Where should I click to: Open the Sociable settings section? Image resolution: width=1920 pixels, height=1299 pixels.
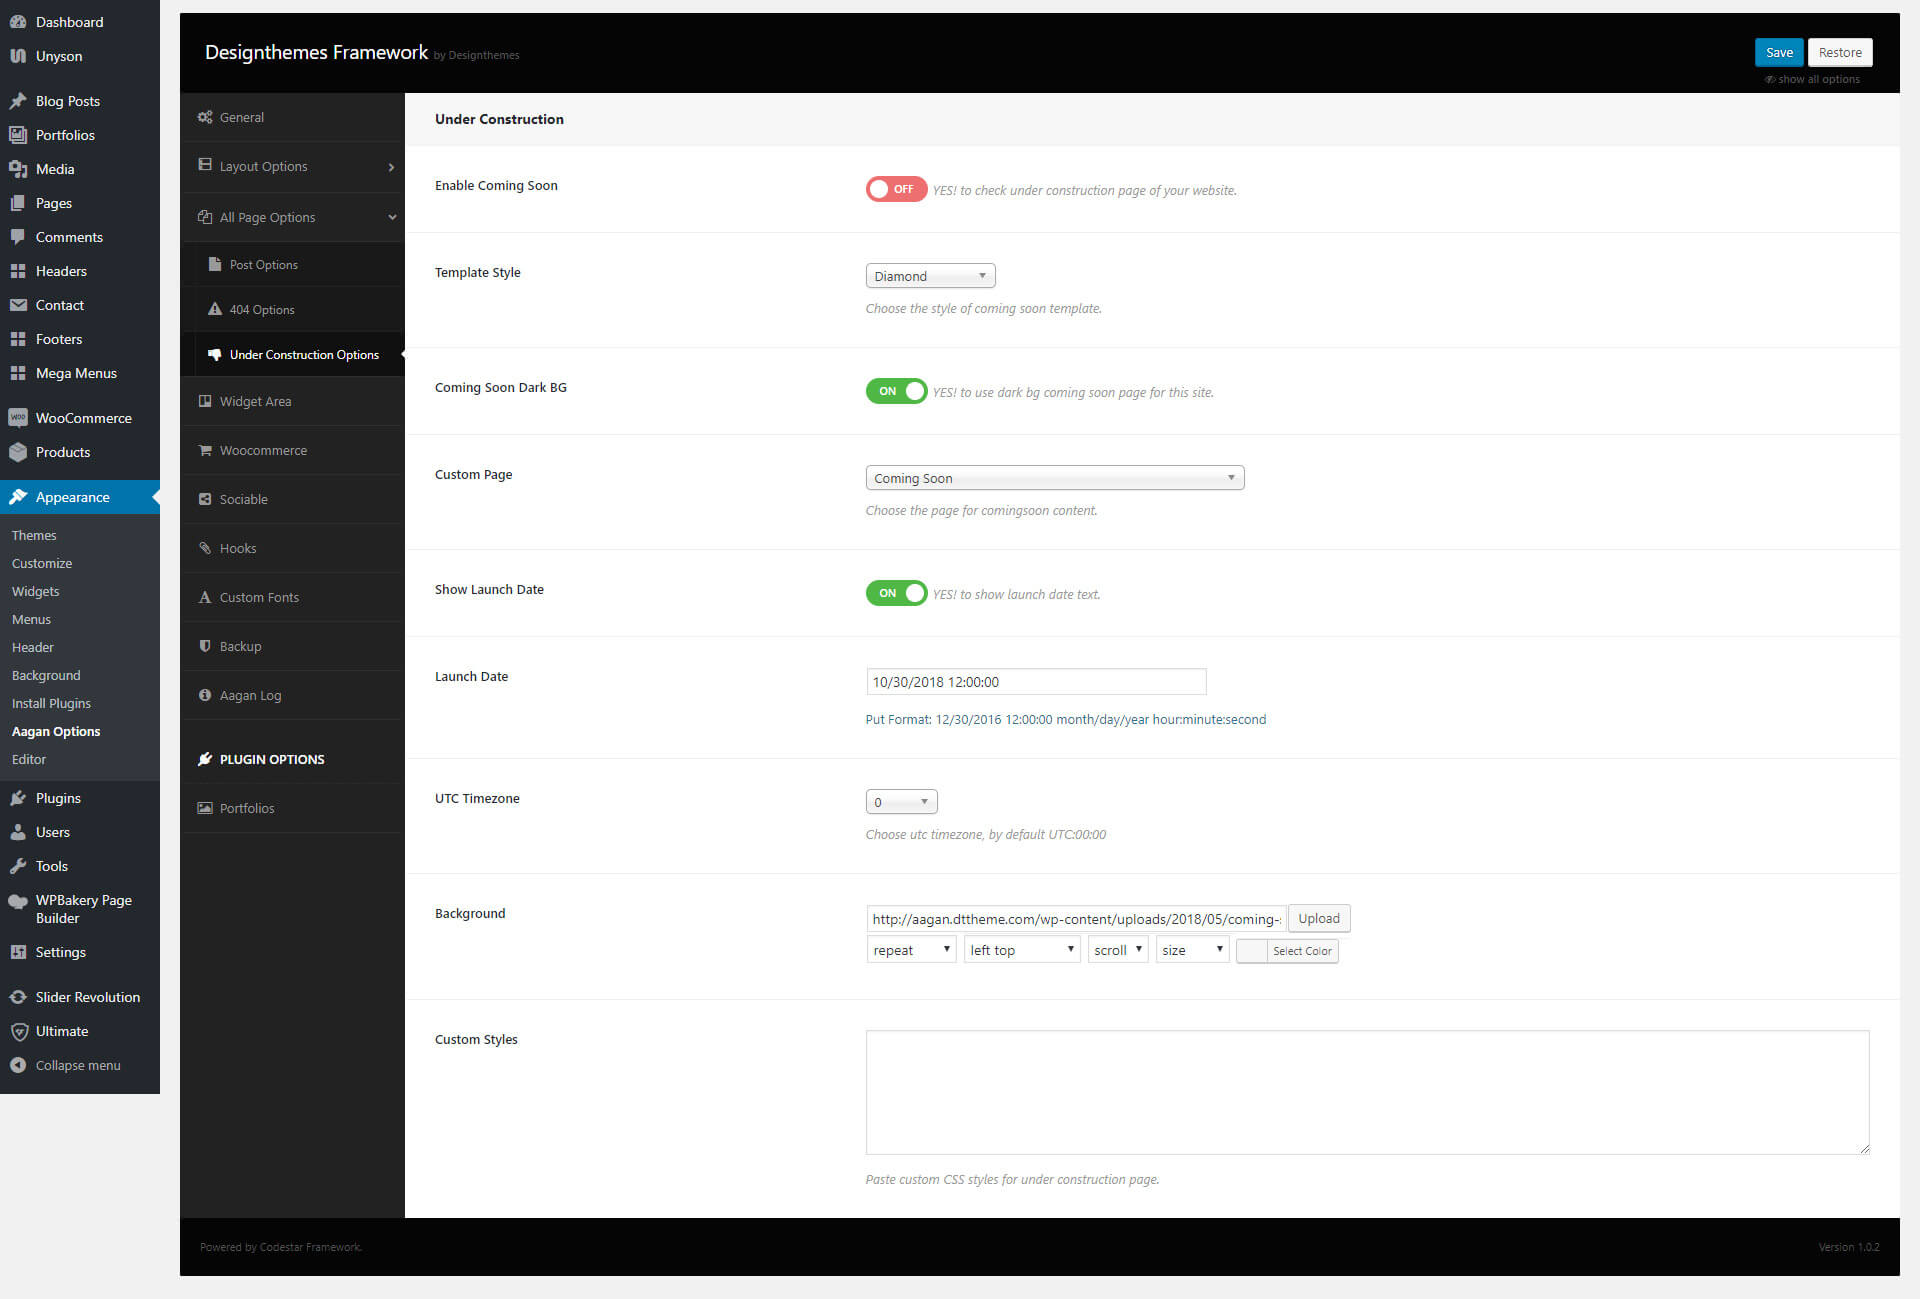point(292,499)
